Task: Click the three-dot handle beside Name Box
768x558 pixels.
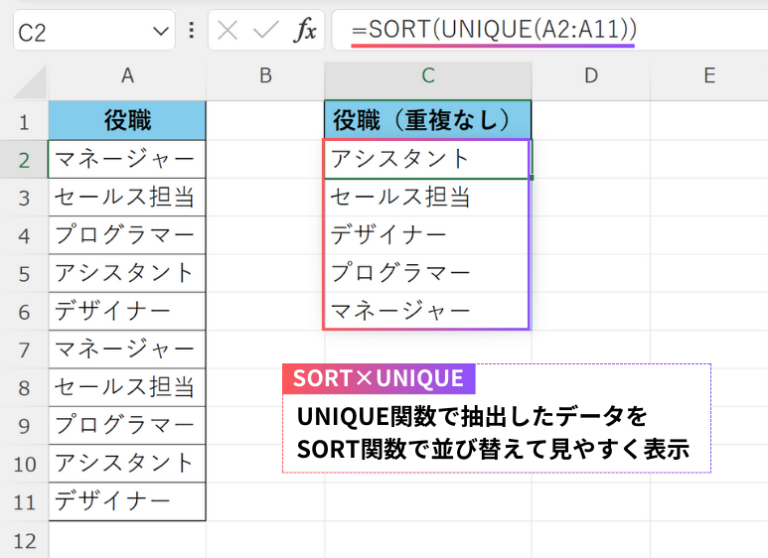Action: point(192,30)
